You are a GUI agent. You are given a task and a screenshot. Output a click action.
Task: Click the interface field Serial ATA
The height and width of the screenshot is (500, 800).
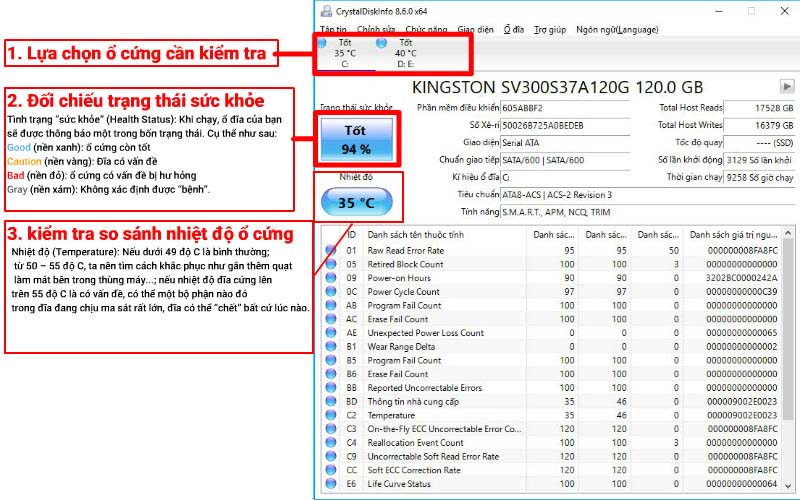click(565, 143)
